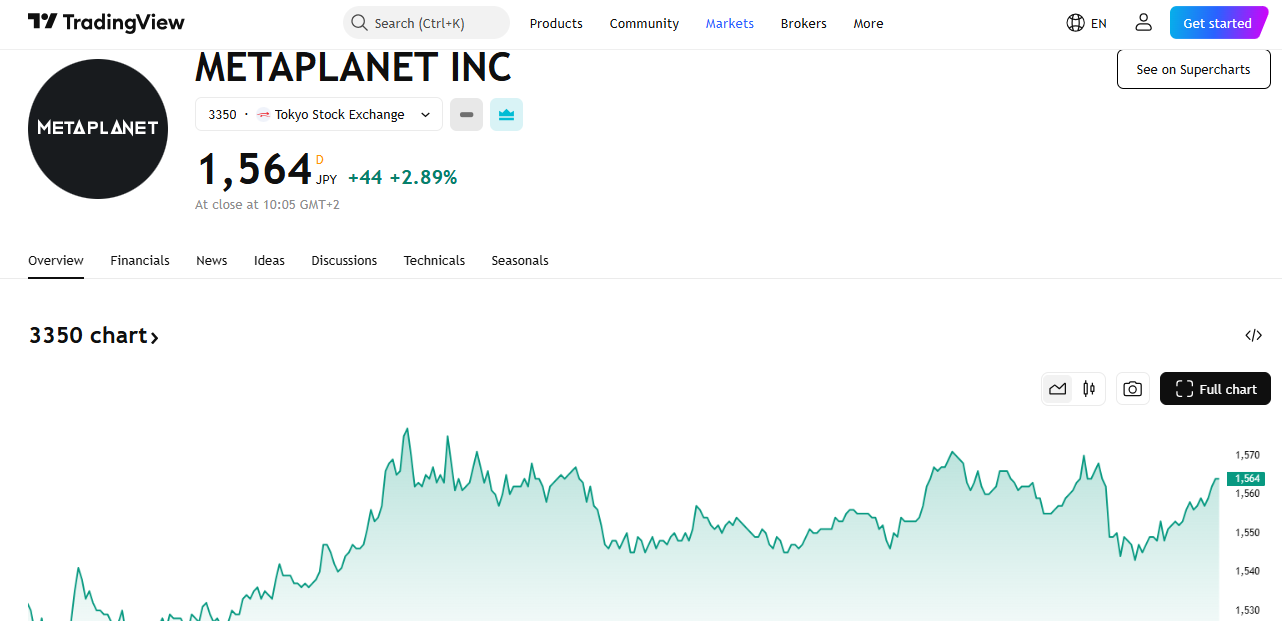This screenshot has width=1282, height=621.
Task: Open the Markets menu
Action: click(730, 23)
